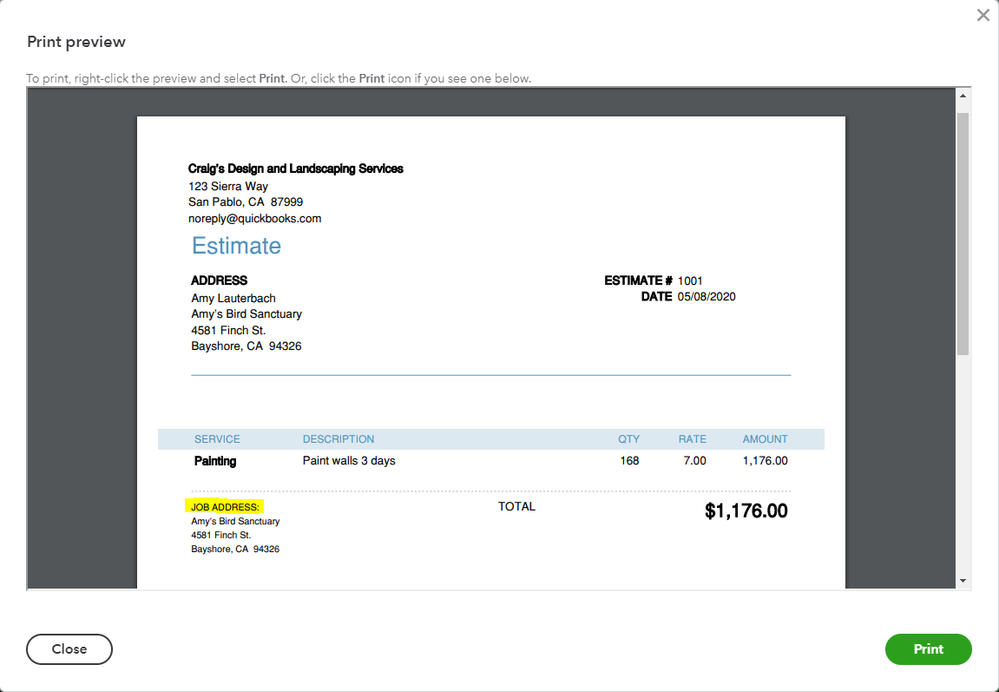
Task: Click the DATE label
Action: coord(657,296)
